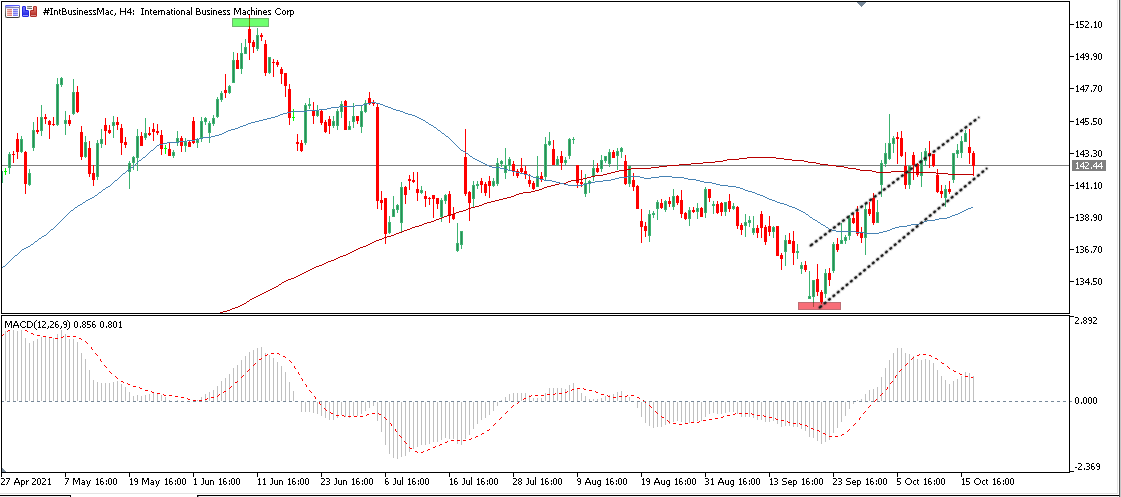
Task: Select the green rectangle at the June high
Action: pos(249,22)
